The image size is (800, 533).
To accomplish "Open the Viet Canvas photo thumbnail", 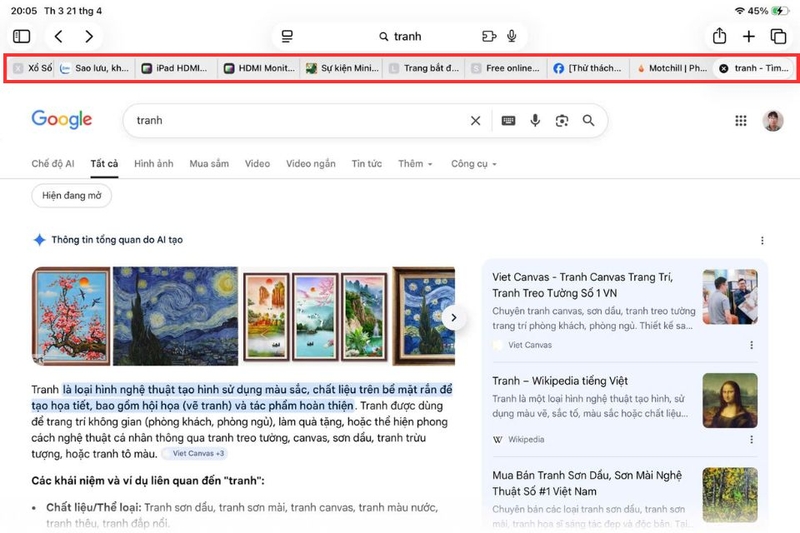I will 730,297.
